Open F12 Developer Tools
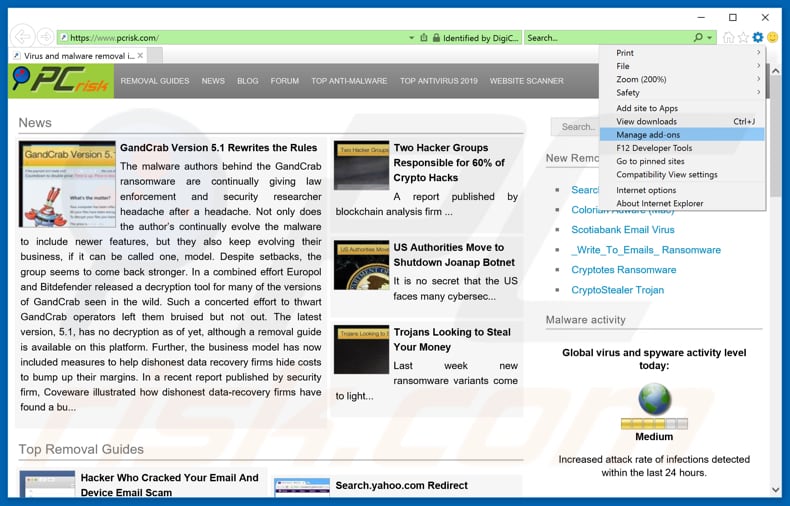Viewport: 790px width, 506px height. (x=682, y=148)
